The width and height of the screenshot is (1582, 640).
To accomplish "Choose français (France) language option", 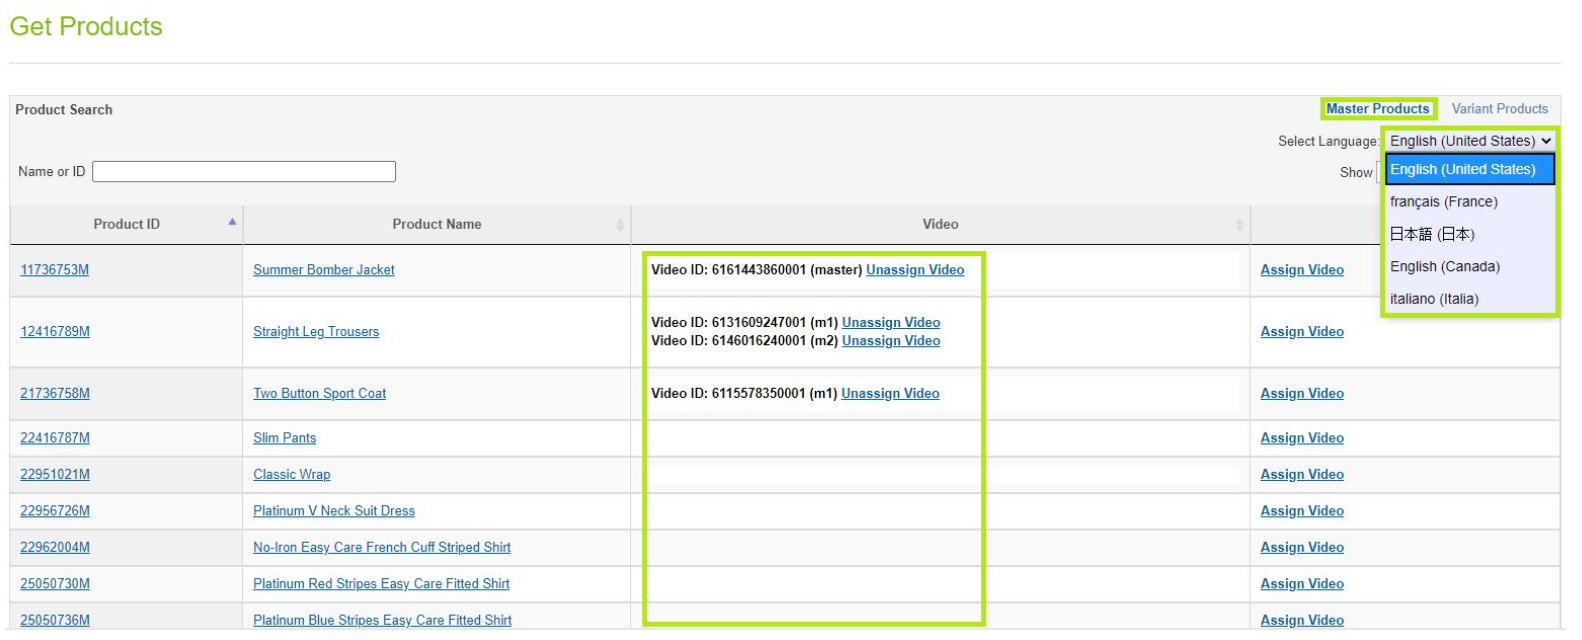I will point(1443,202).
